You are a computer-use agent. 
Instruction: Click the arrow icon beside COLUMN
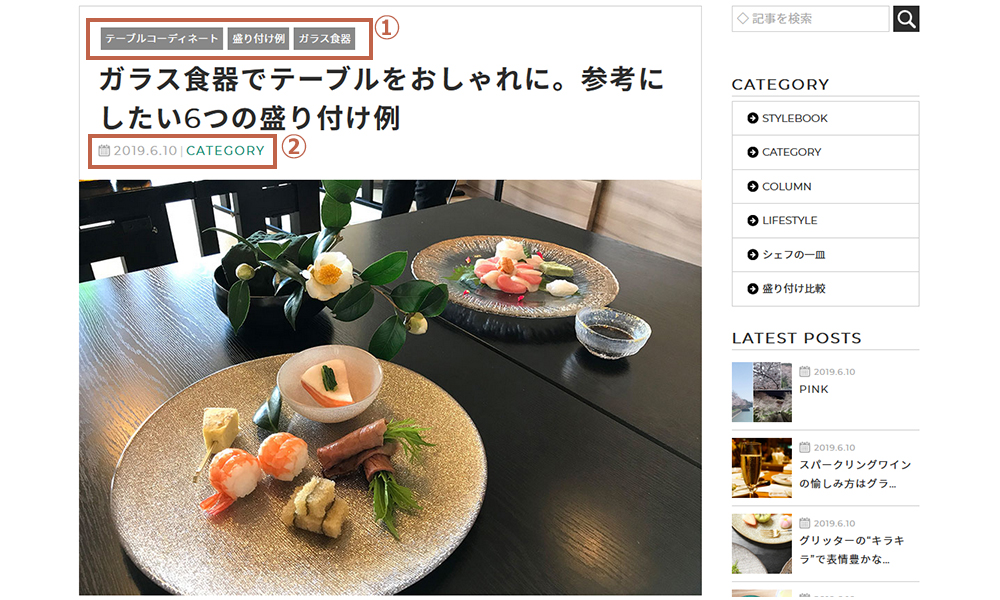pyautogui.click(x=753, y=186)
